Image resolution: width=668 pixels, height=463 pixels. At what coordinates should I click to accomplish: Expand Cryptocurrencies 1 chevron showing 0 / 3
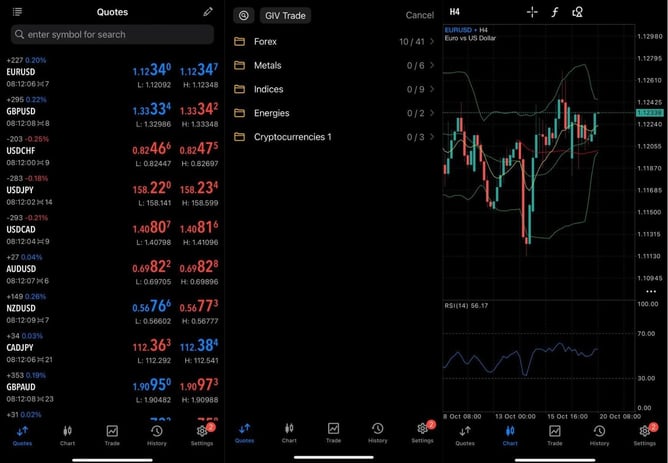432,137
